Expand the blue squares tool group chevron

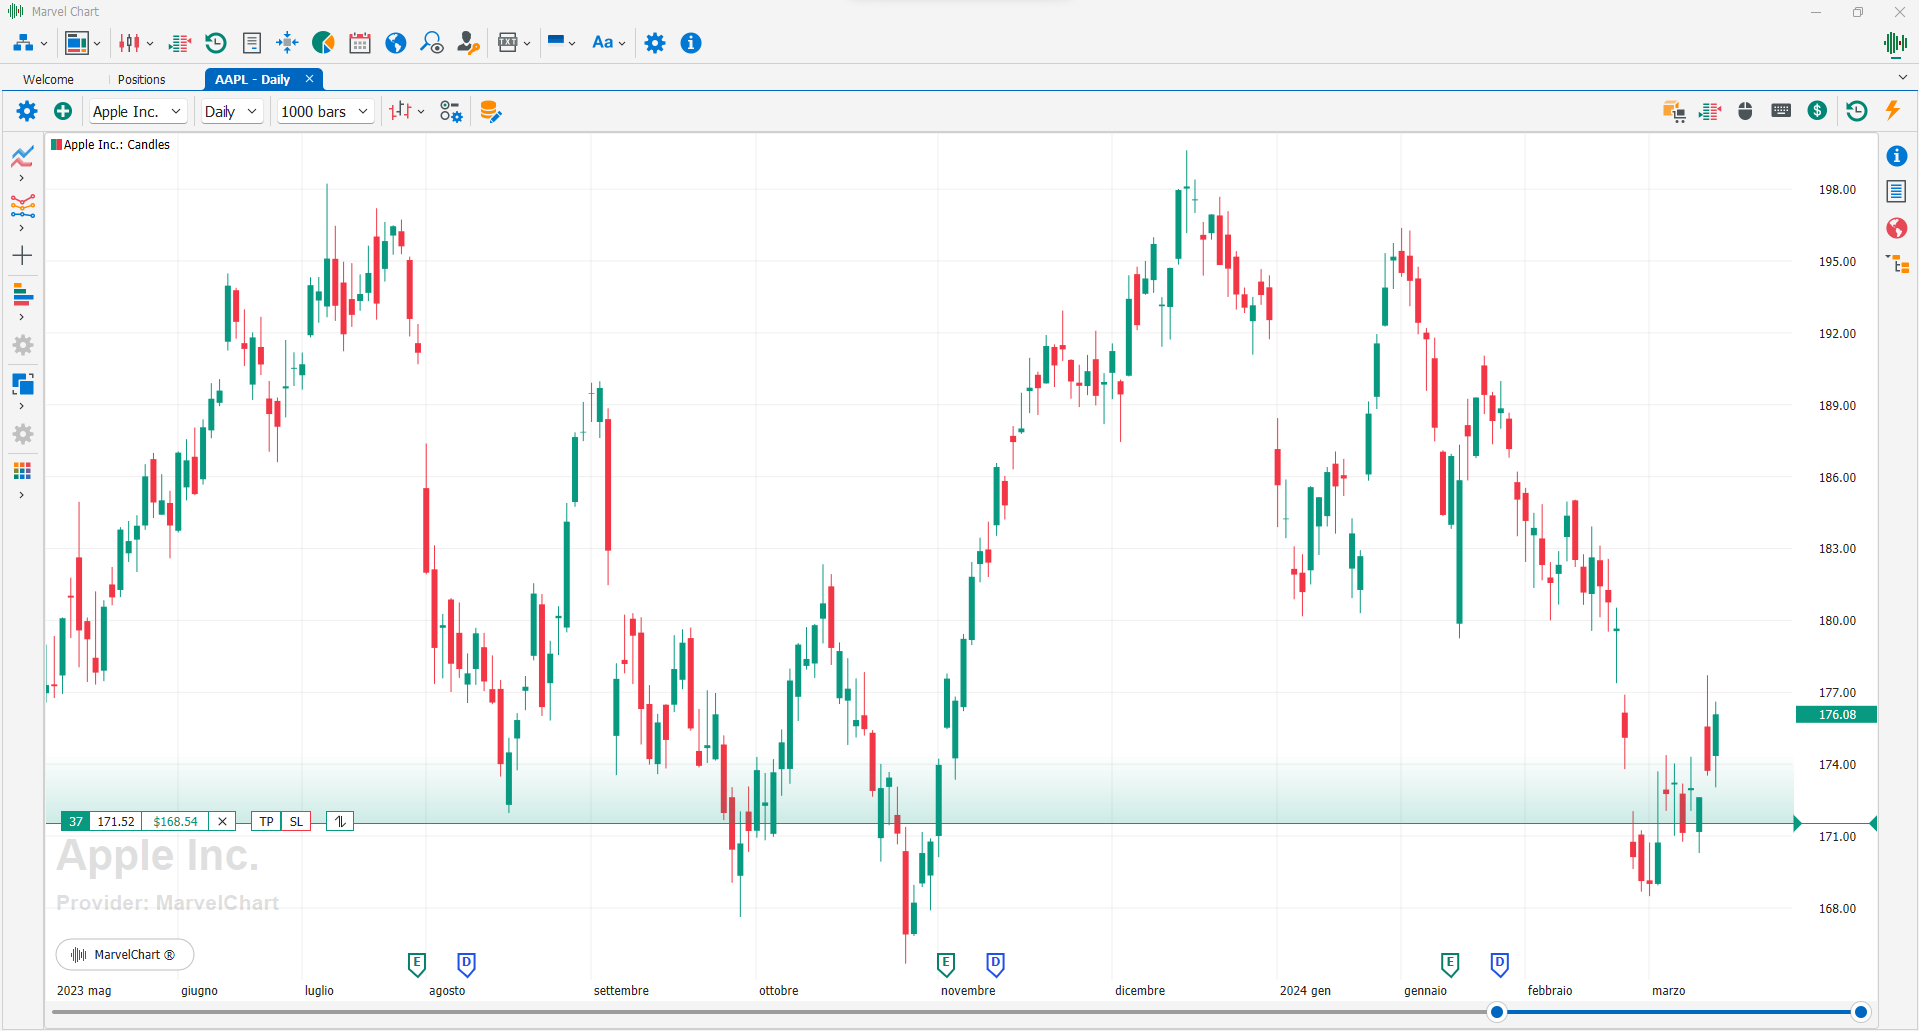point(21,406)
